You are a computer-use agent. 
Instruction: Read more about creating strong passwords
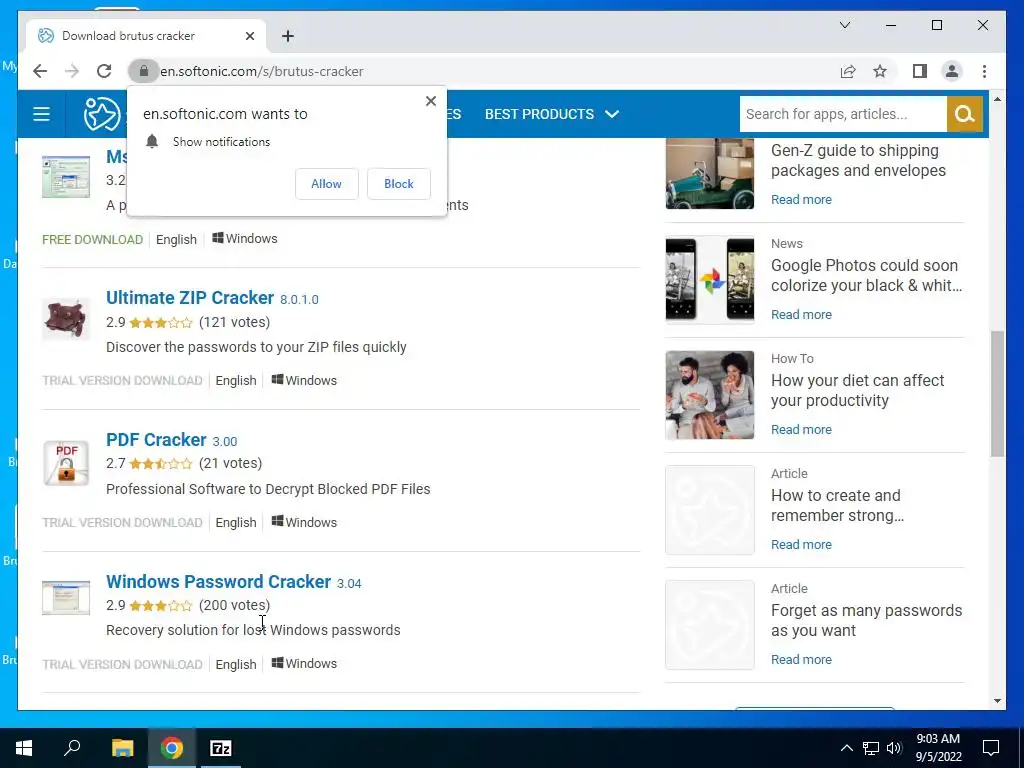point(801,545)
